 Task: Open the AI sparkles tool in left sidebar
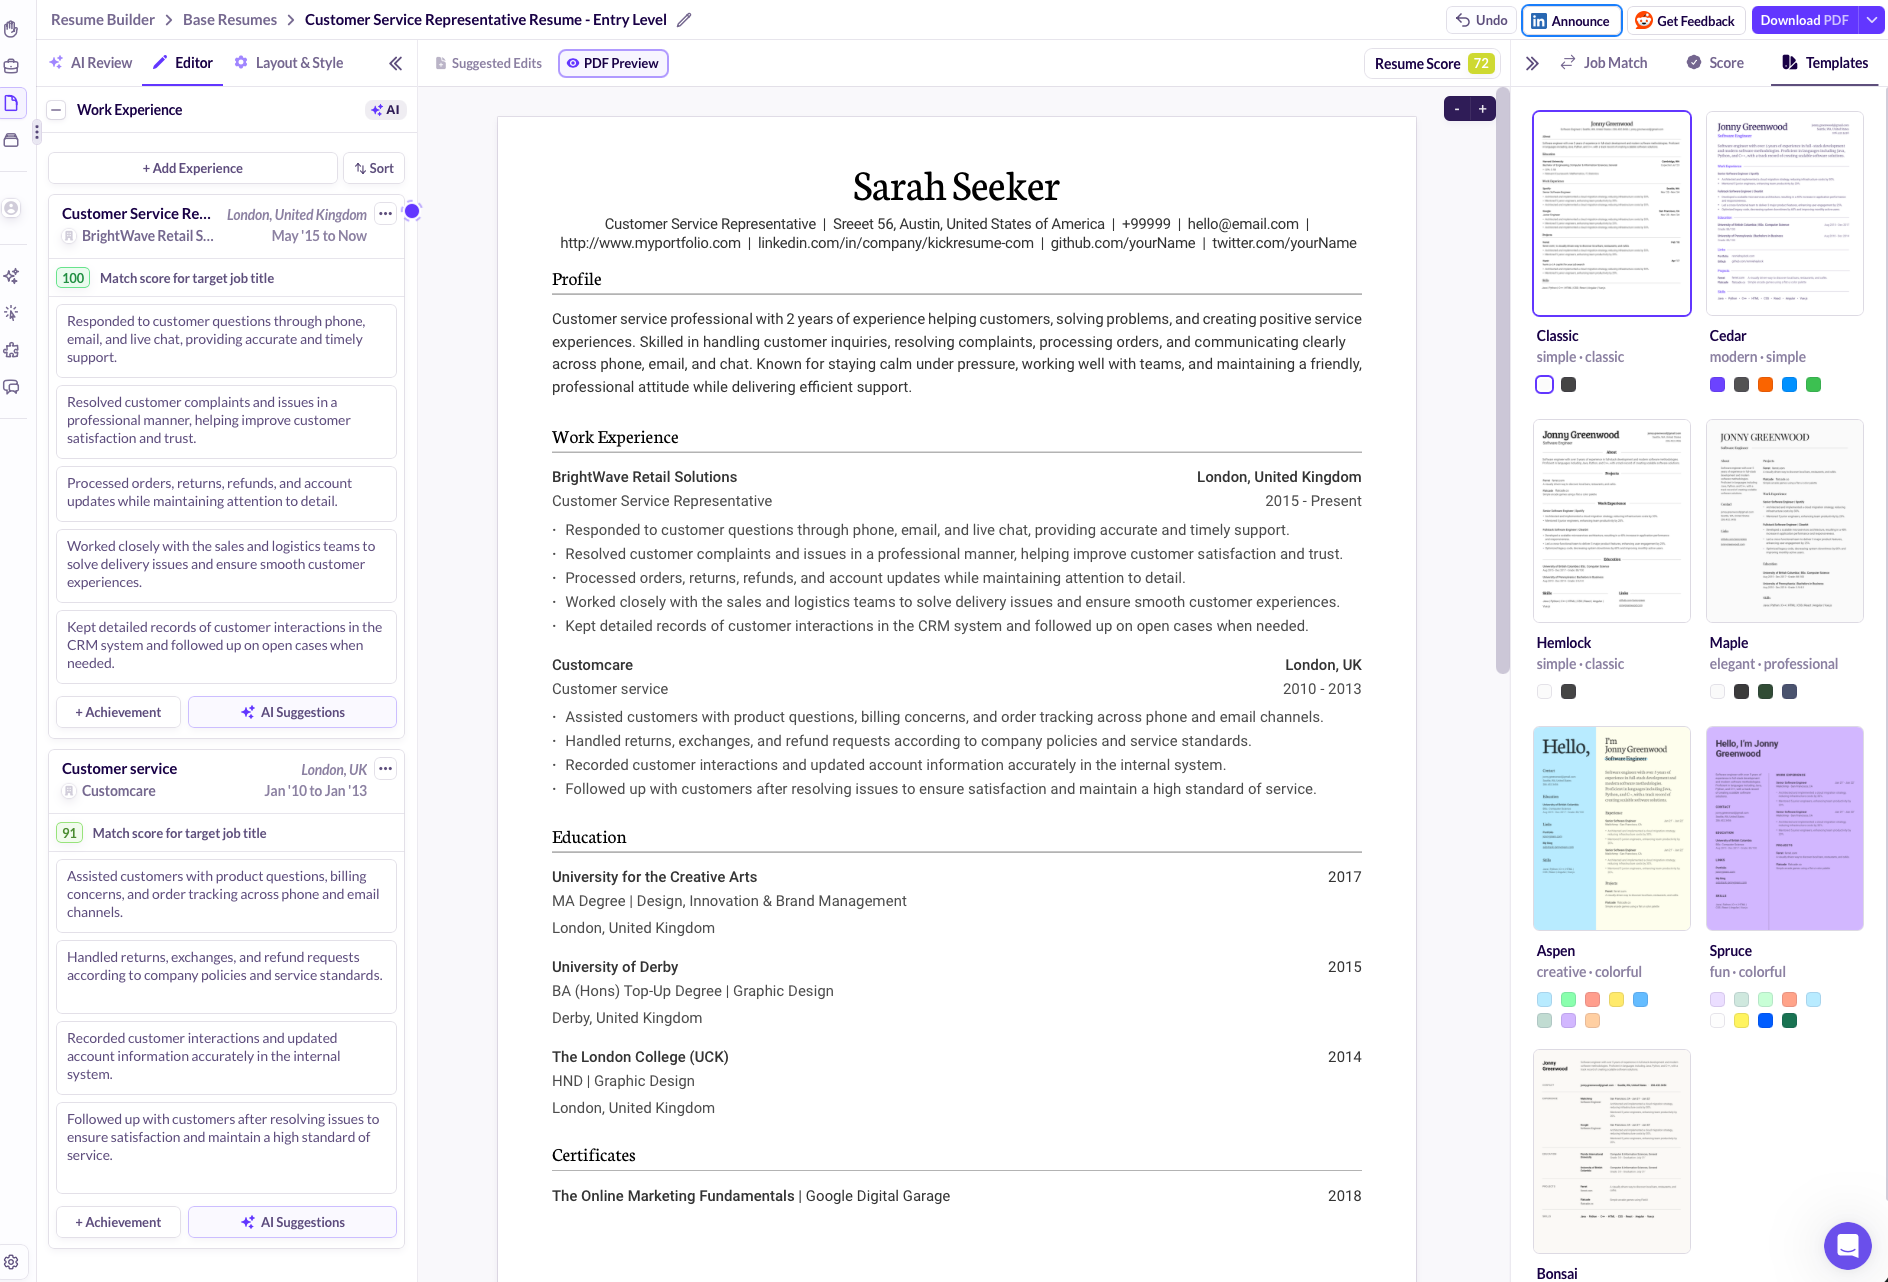click(x=12, y=276)
